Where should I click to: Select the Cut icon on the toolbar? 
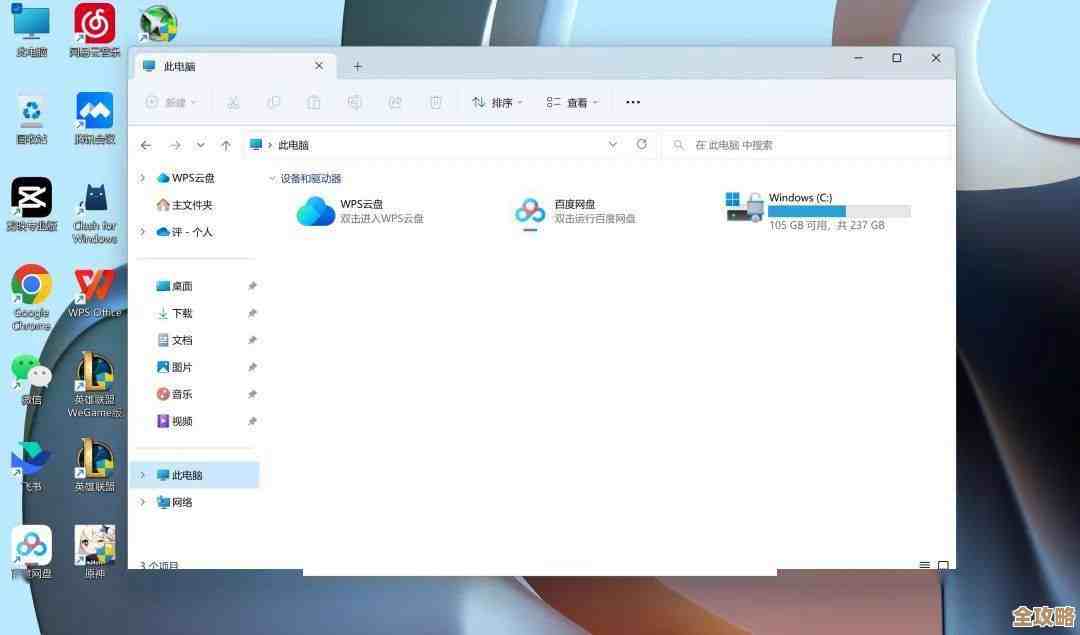(234, 102)
